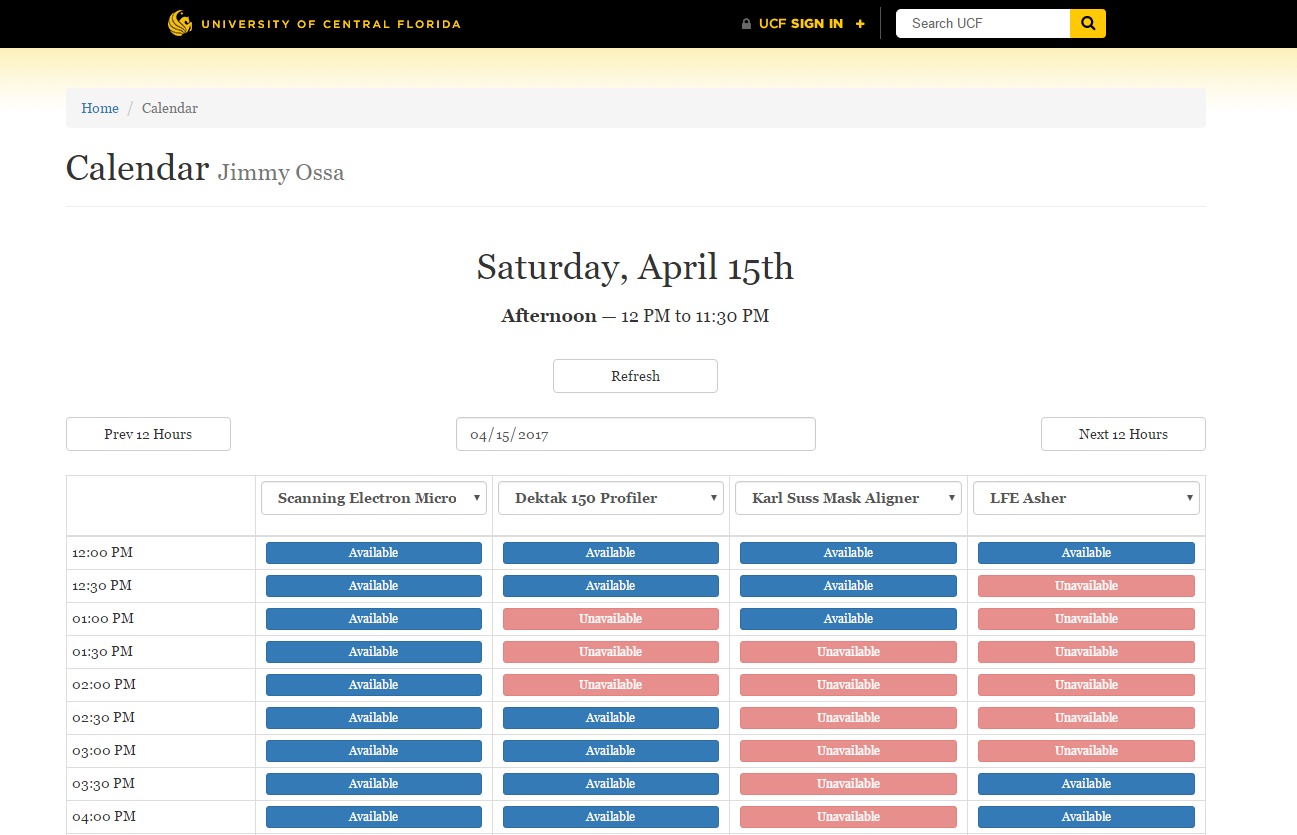This screenshot has width=1297, height=835.
Task: Book 03:30 PM Available slot for LFE Asher
Action: (x=1086, y=784)
